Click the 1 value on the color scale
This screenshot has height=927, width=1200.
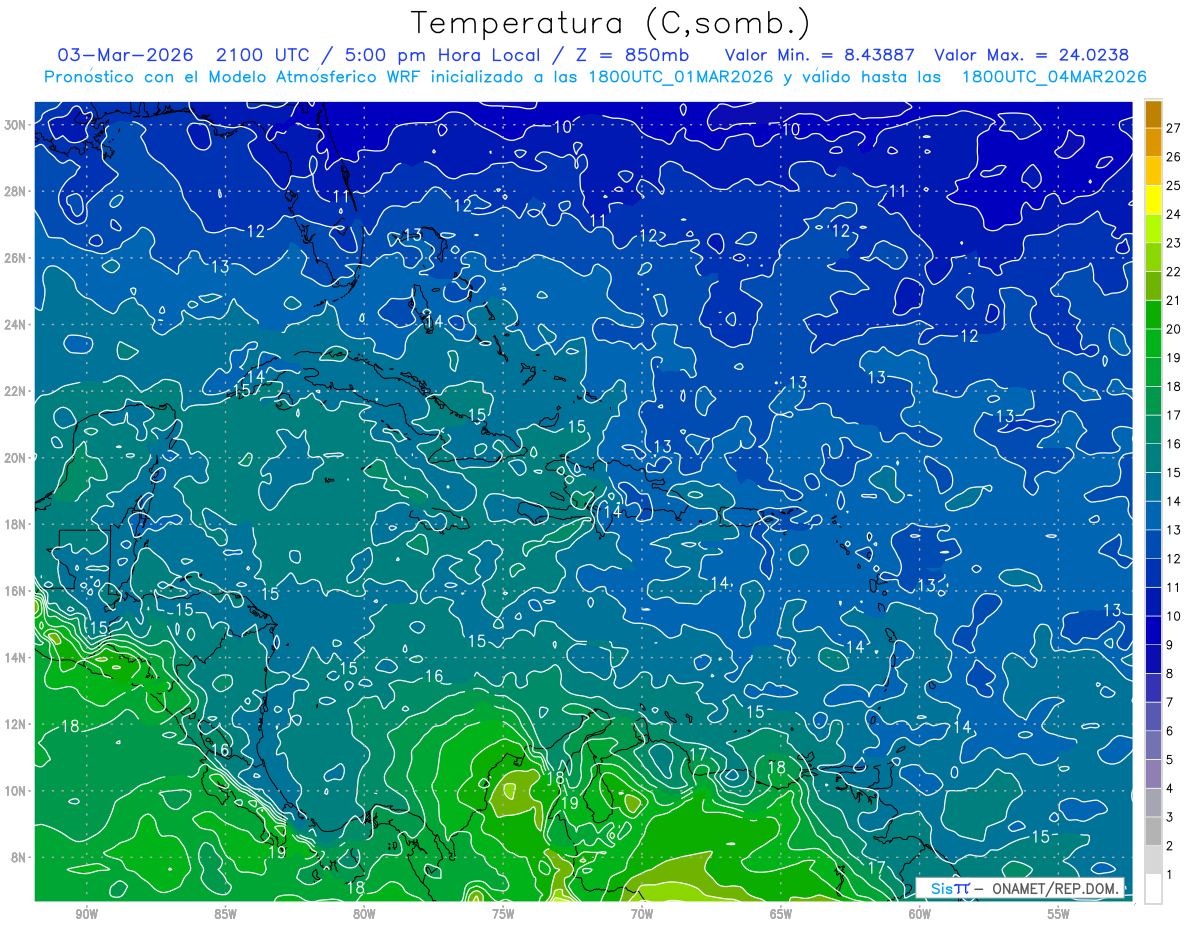1170,874
